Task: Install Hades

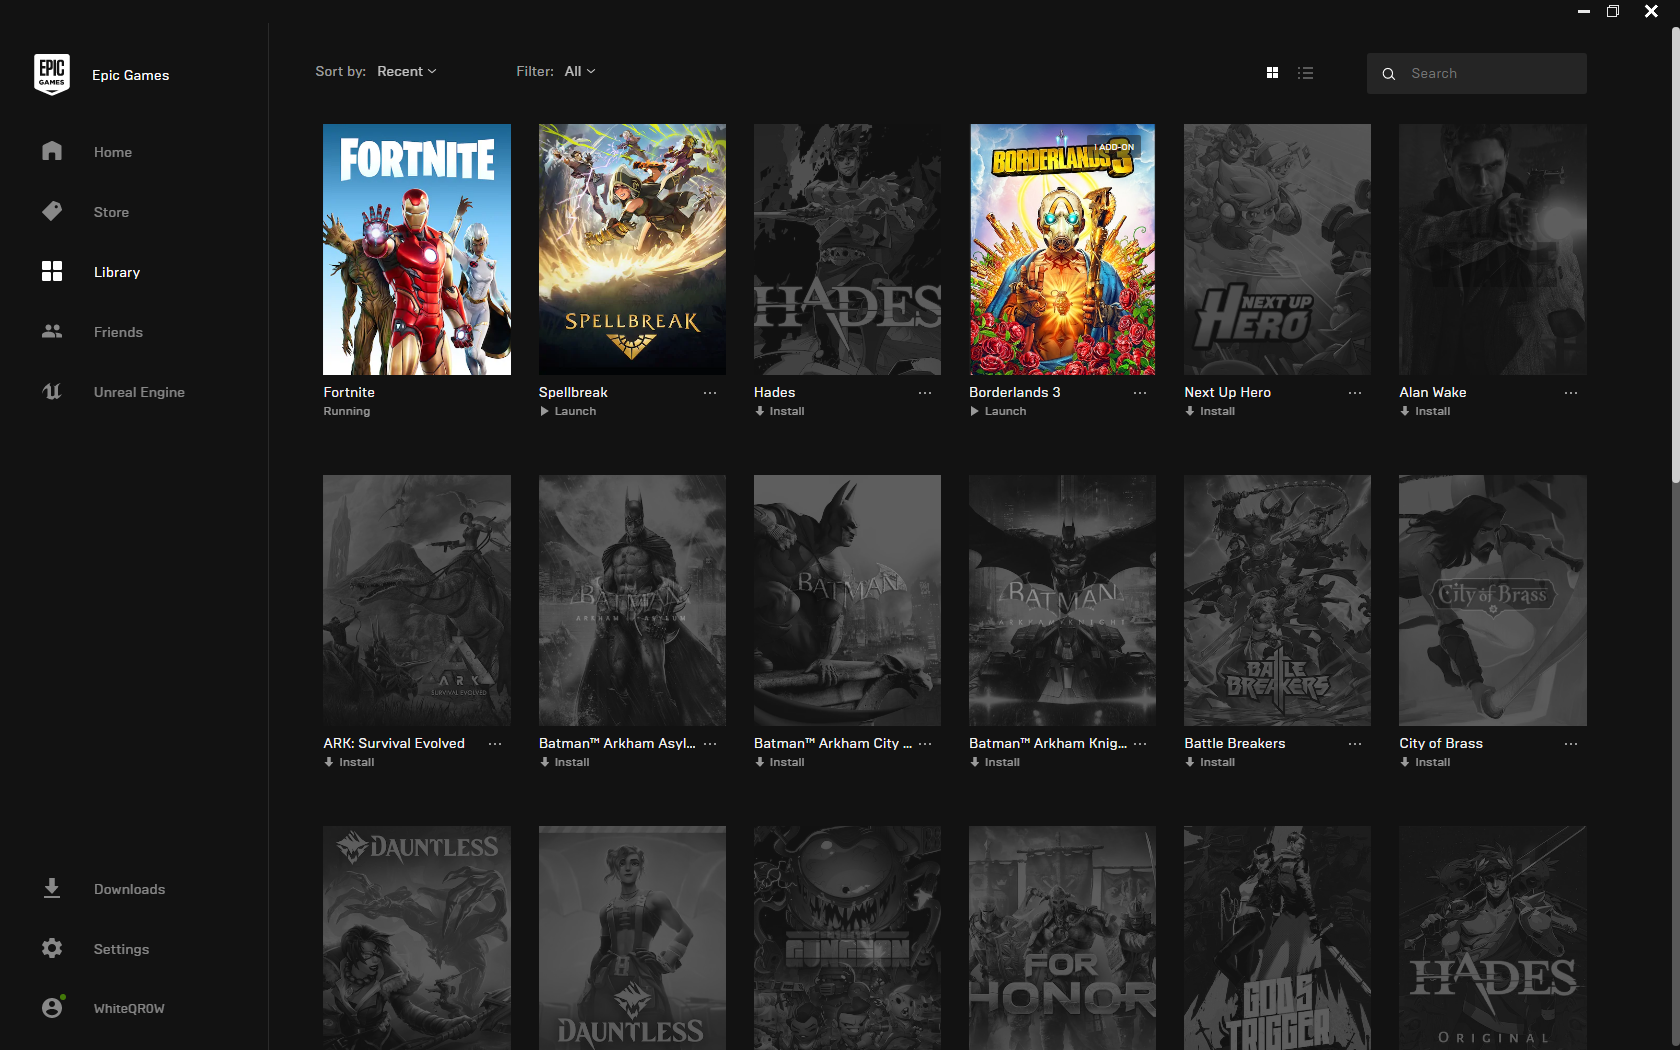Action: 780,411
